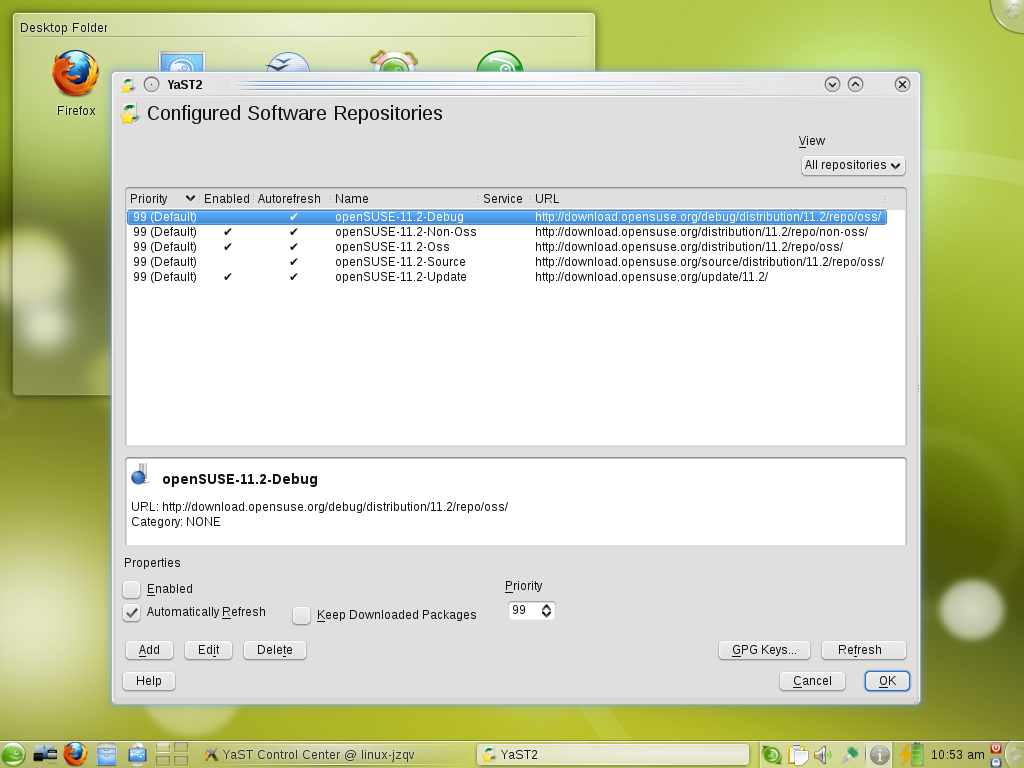Viewport: 1024px width, 768px height.
Task: Select the openSUSE-11.2-Source repository row
Action: point(507,262)
